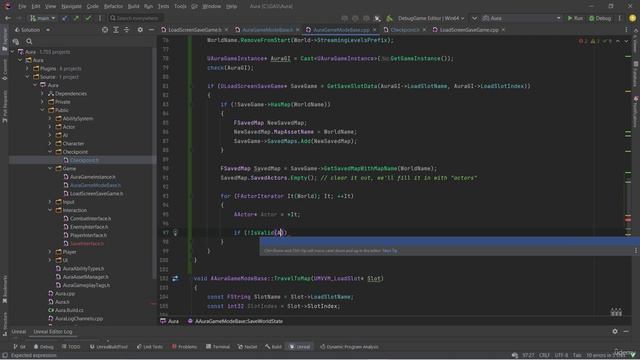Click the gutter override icon on line 102
Image resolution: width=640 pixels, height=360 pixels.
click(175, 278)
